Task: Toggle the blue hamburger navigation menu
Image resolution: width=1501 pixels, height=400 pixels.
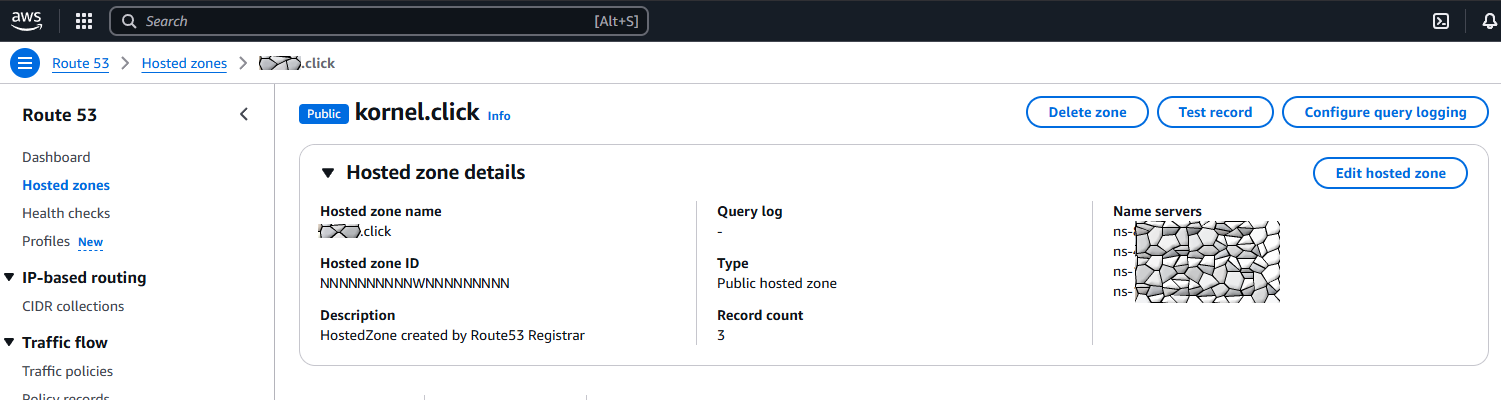Action: [x=25, y=63]
